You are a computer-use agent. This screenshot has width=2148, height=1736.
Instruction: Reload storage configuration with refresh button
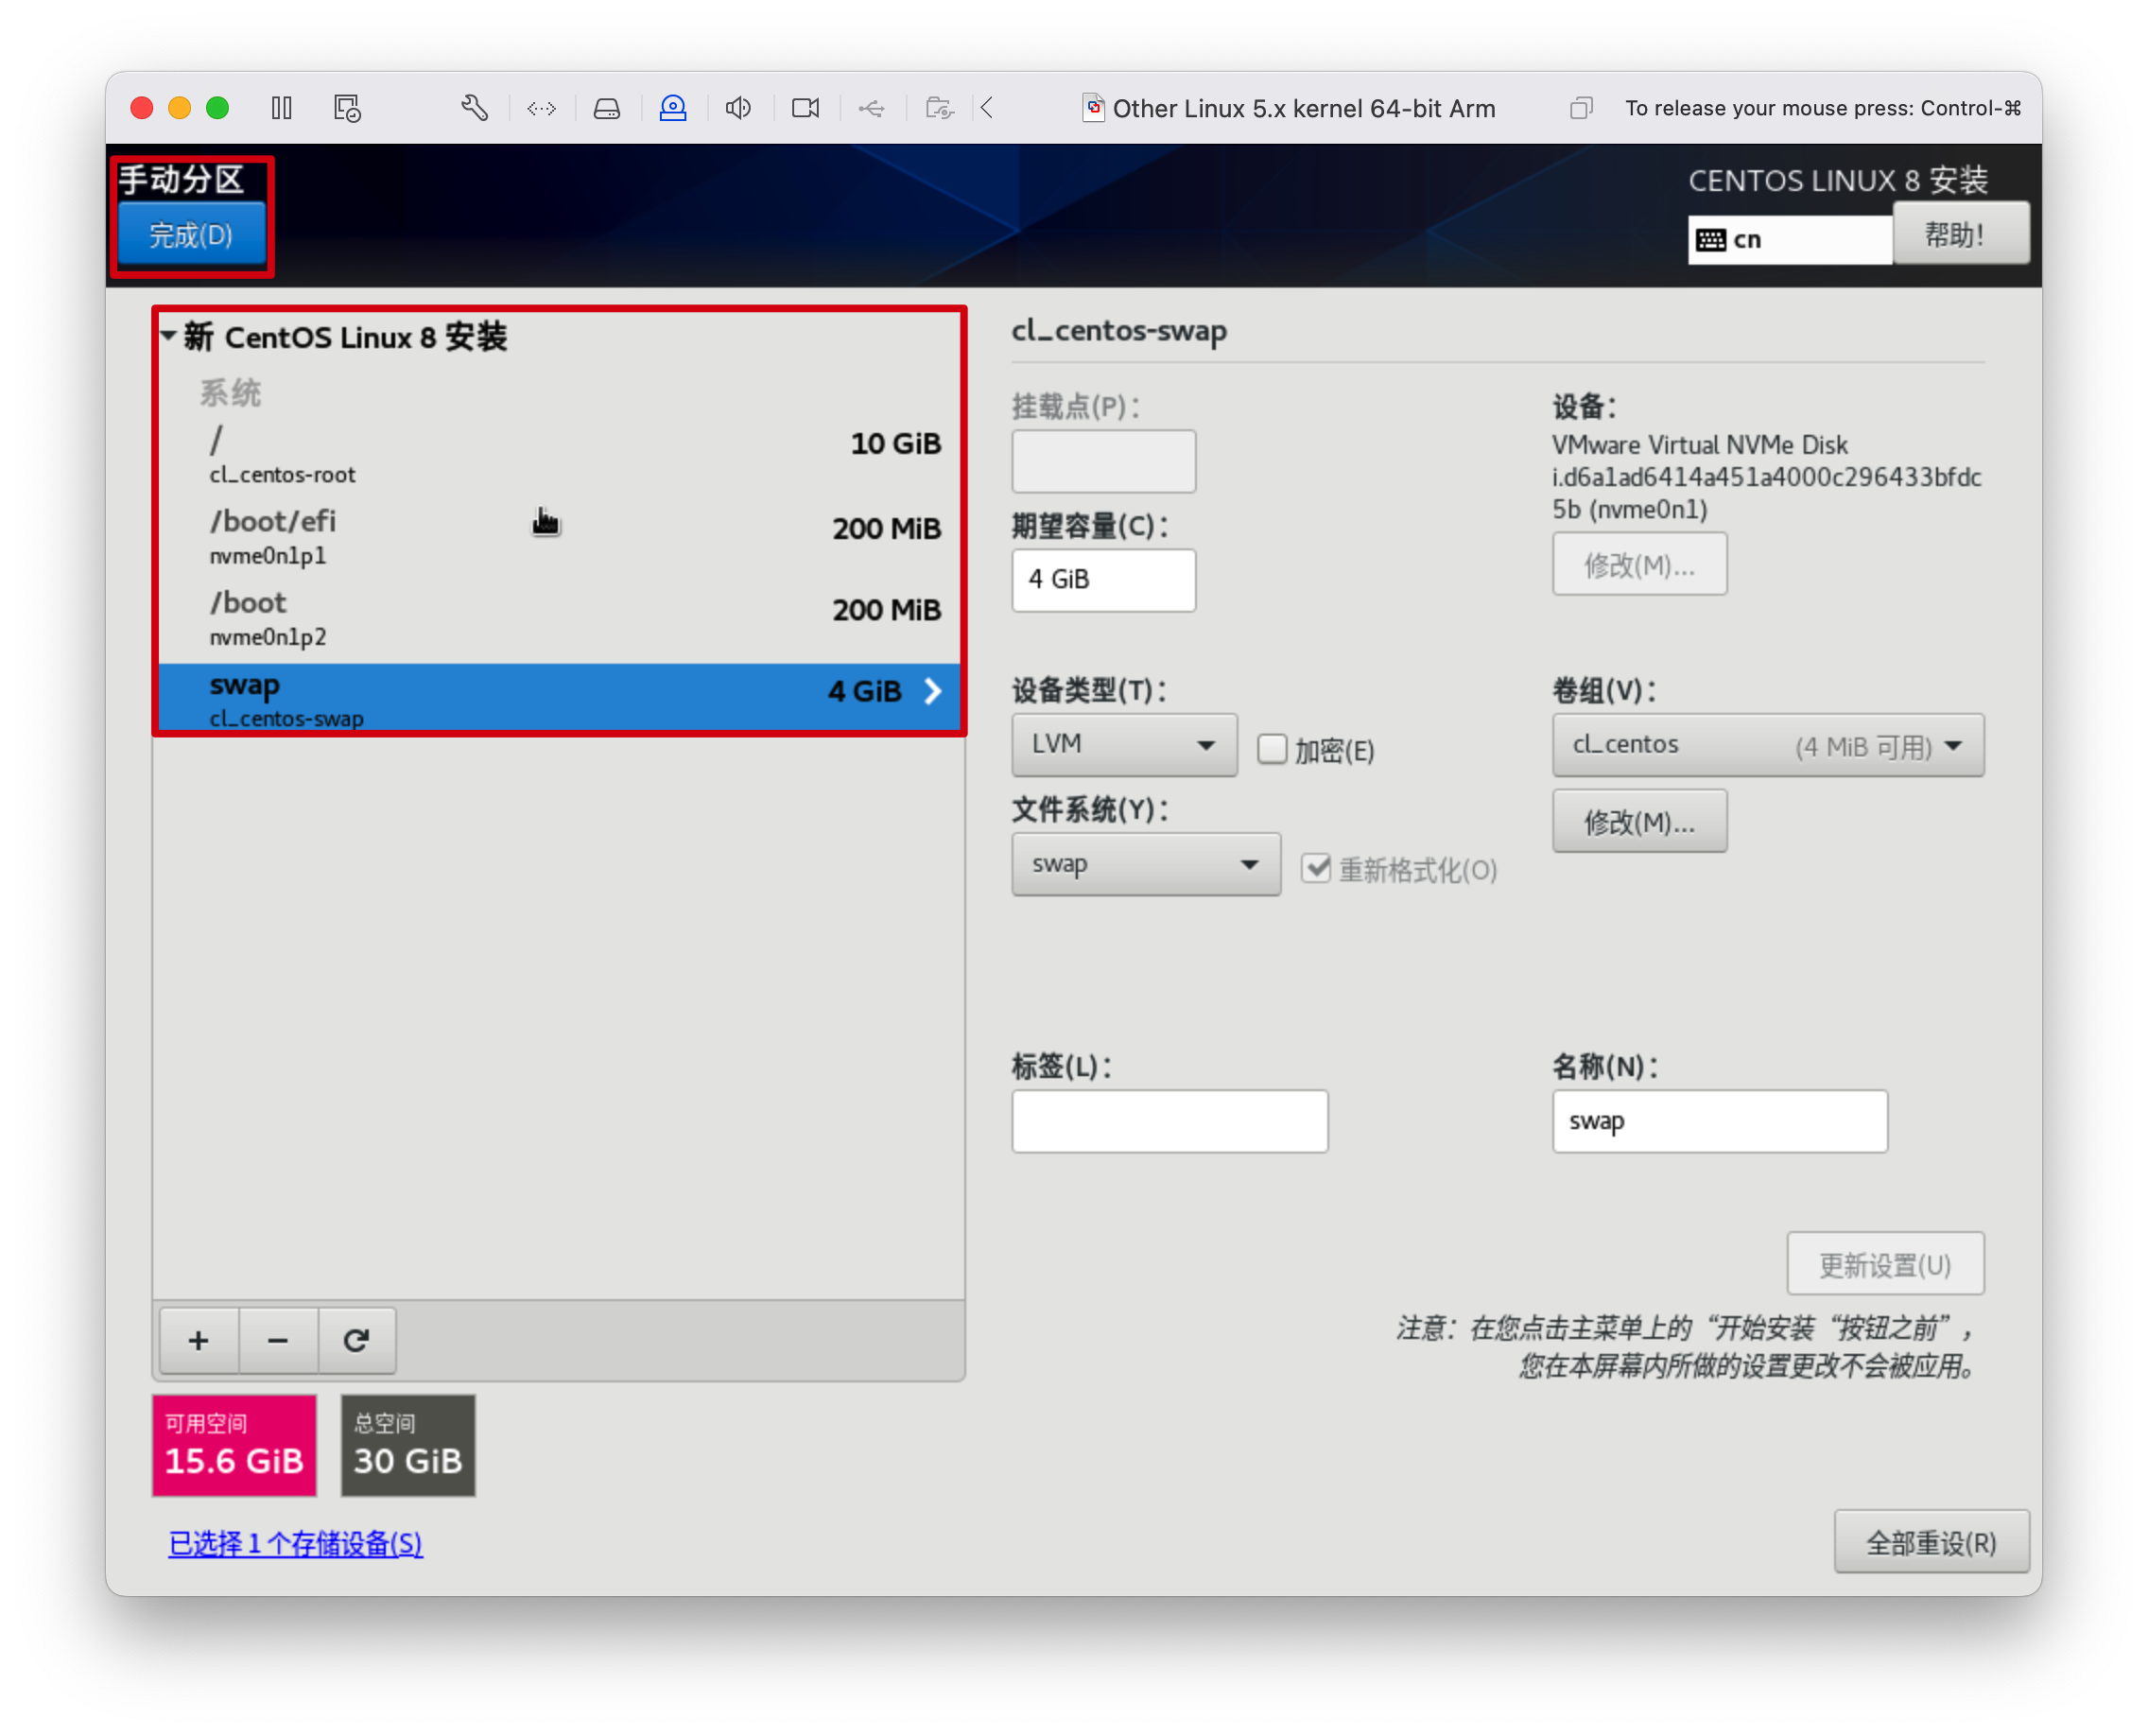click(357, 1341)
